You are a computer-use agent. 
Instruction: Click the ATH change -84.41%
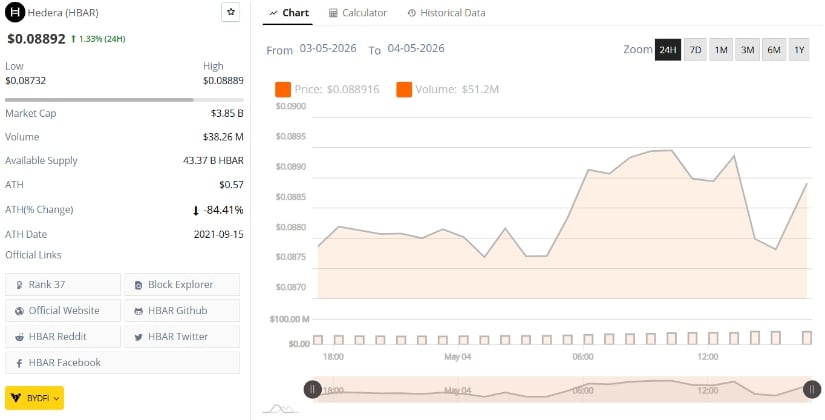[224, 211]
